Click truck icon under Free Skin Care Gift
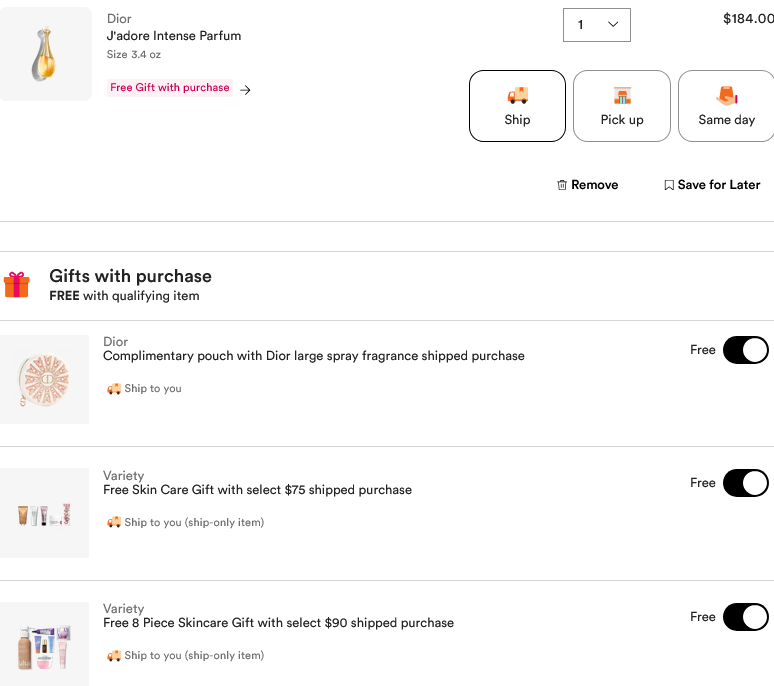The image size is (774, 686). point(114,522)
